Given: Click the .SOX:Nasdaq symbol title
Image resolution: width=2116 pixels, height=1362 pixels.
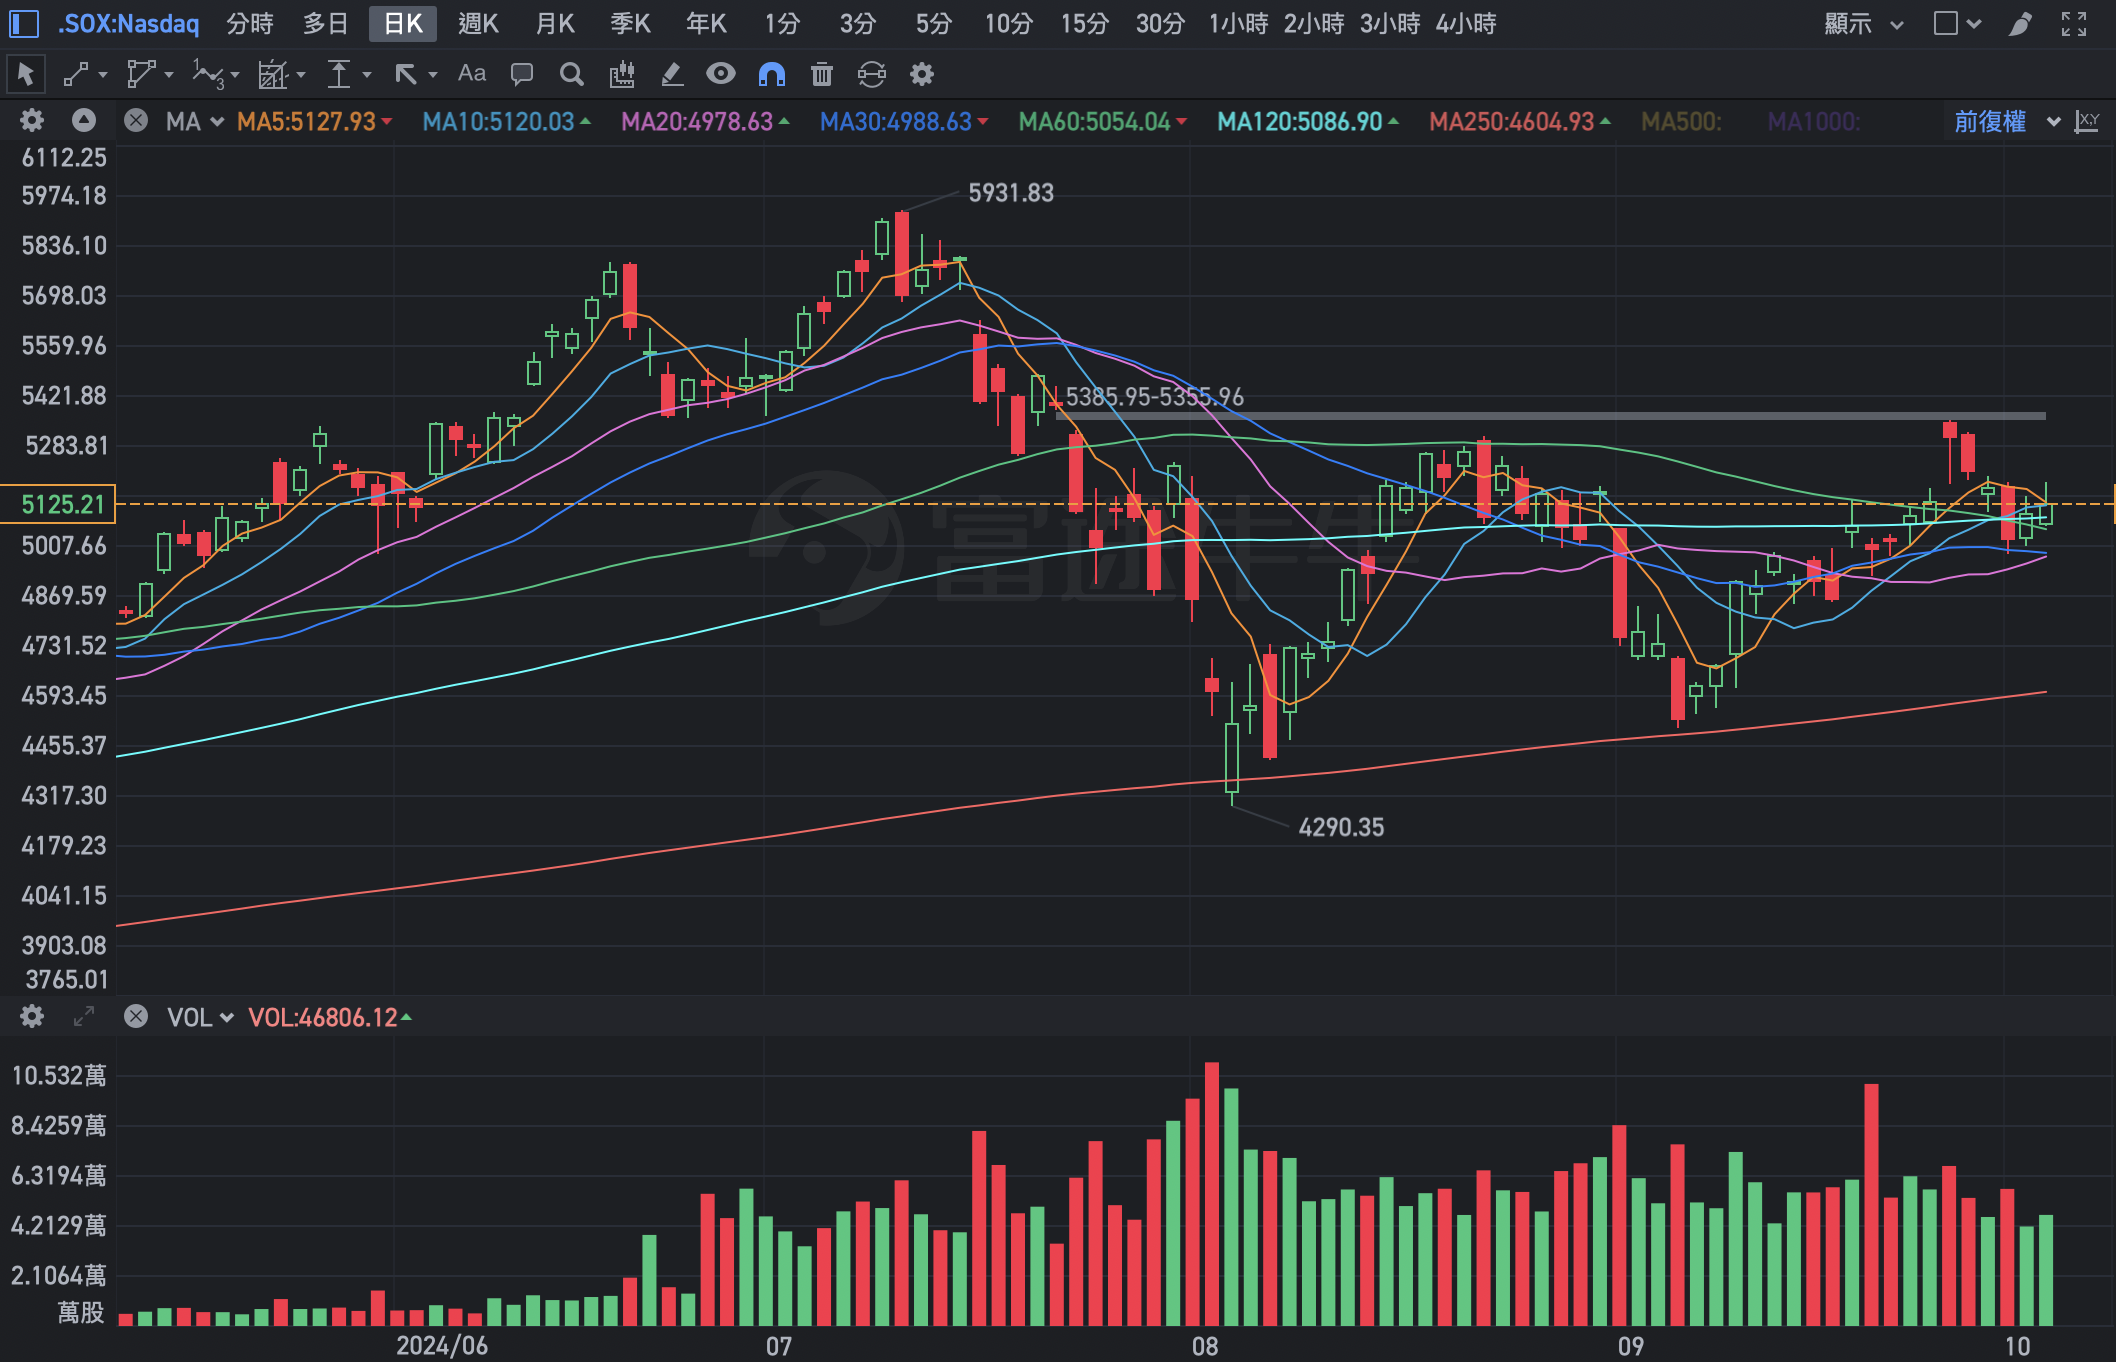Looking at the screenshot, I should pyautogui.click(x=129, y=23).
